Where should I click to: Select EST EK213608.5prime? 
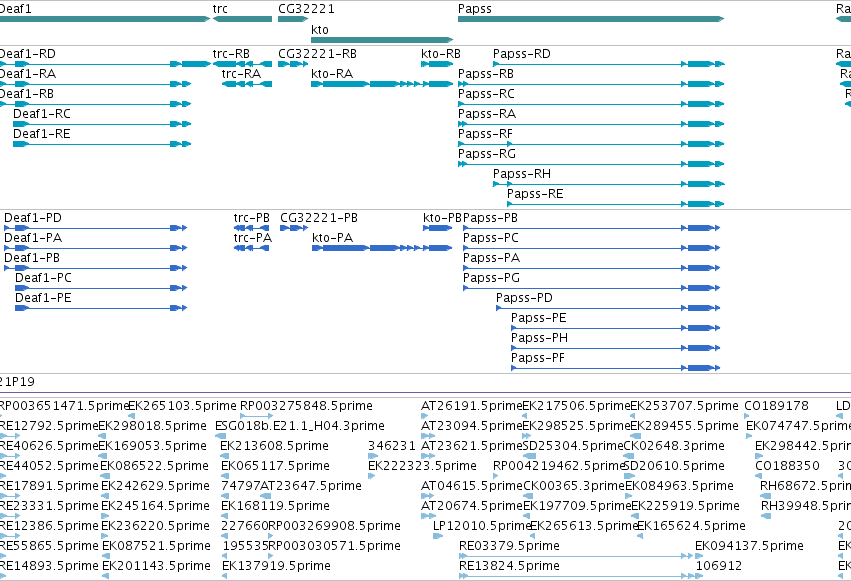274,446
